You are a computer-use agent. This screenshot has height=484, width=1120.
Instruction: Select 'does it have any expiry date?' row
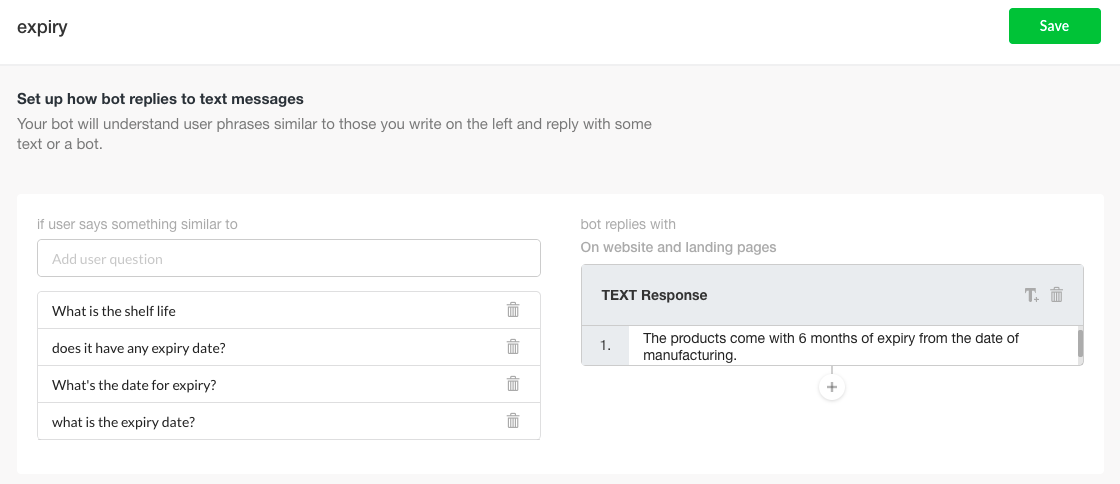click(289, 348)
